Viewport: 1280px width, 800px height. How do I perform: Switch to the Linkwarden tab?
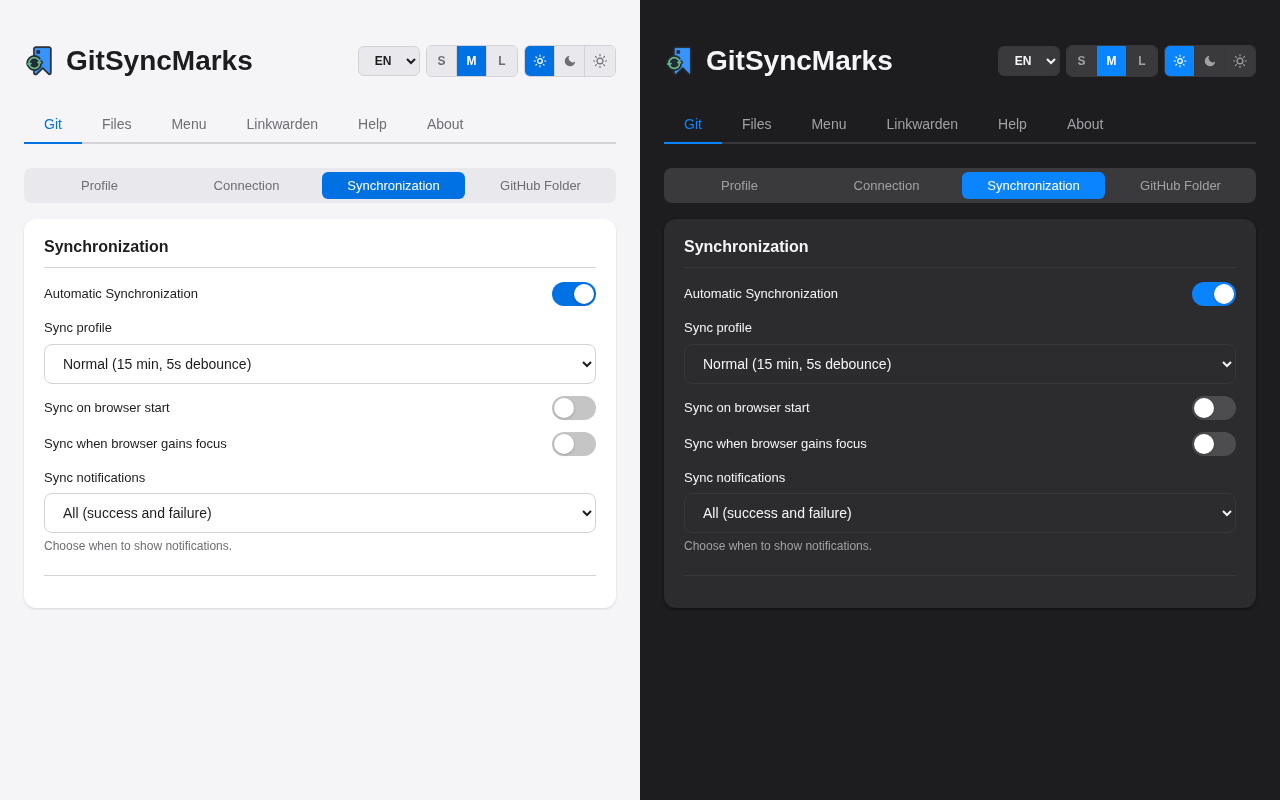click(x=282, y=124)
